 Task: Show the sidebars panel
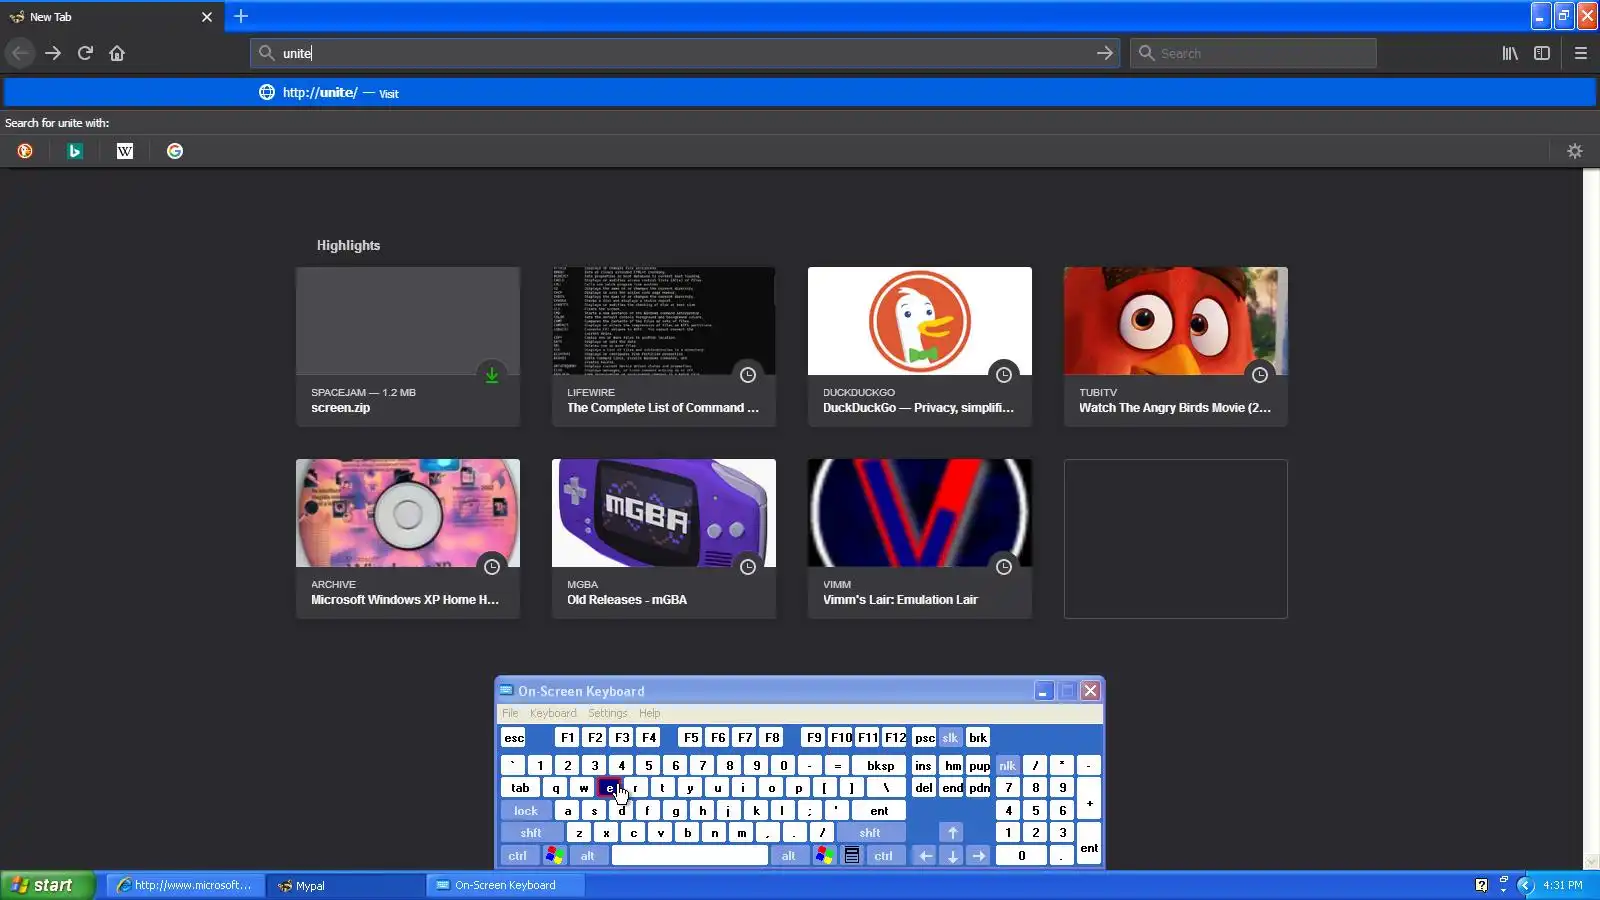pyautogui.click(x=1542, y=53)
